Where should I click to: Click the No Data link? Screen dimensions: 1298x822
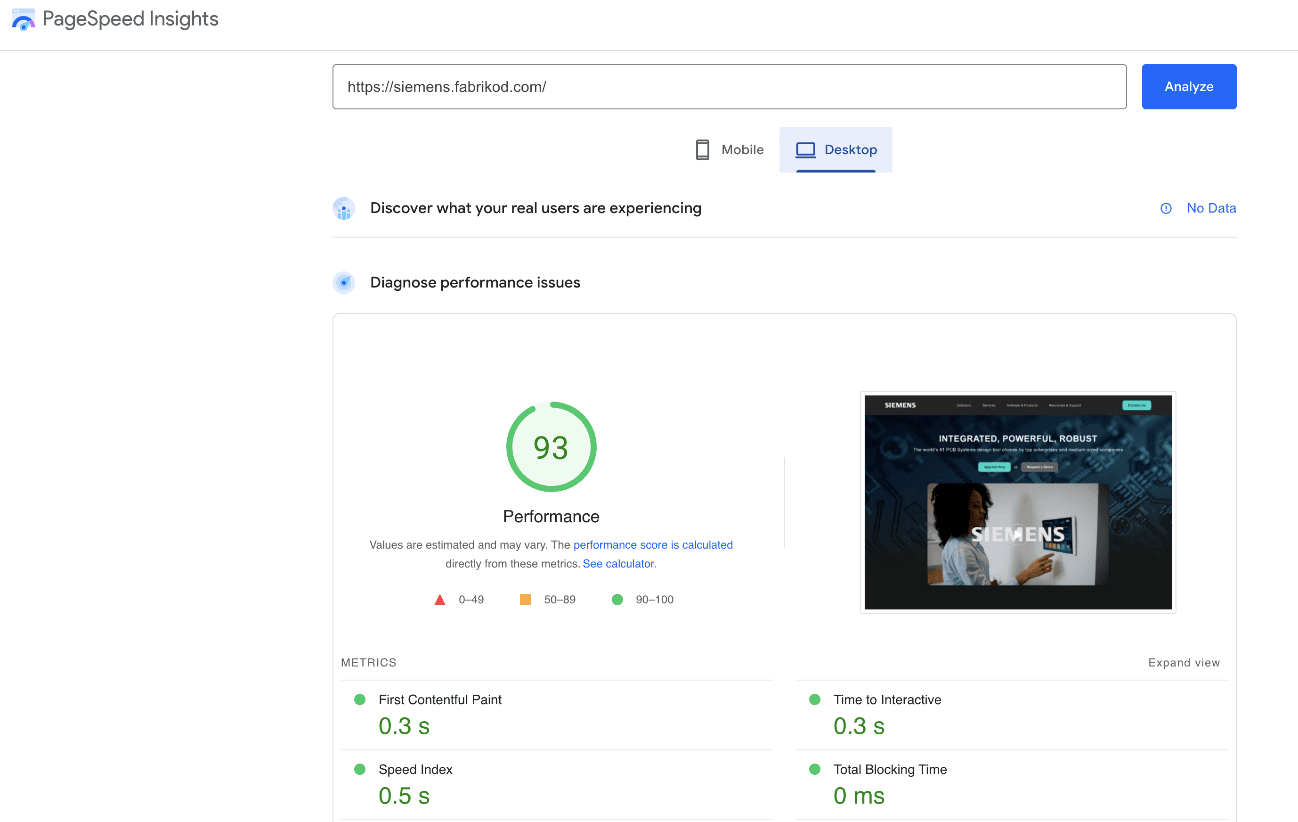tap(1211, 209)
